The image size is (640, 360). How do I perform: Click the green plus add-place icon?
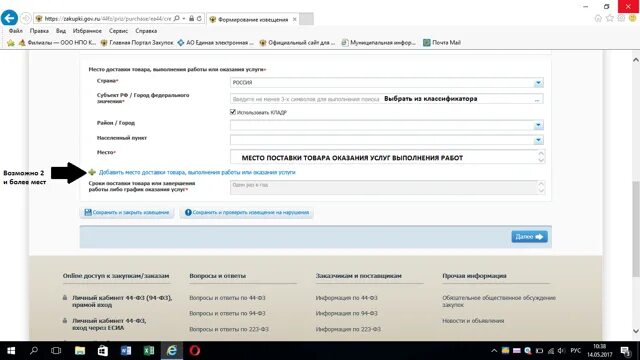pyautogui.click(x=92, y=172)
